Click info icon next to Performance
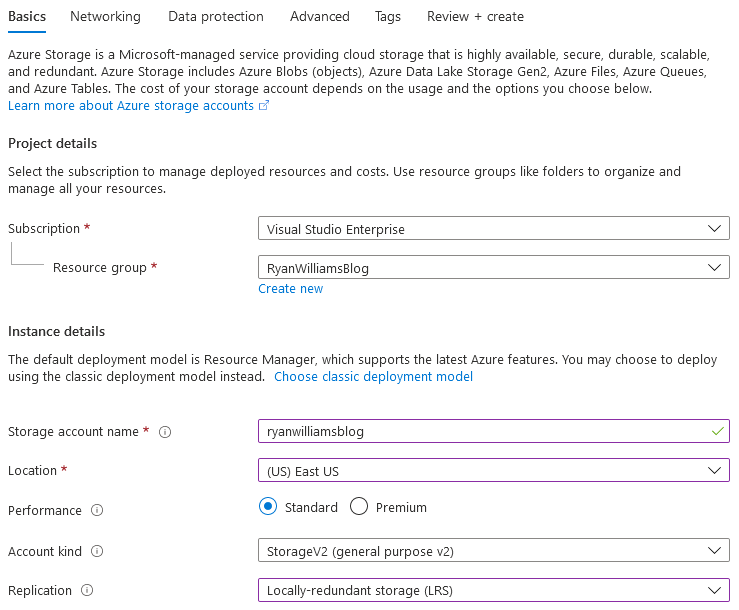Viewport: 739px width, 610px height. 97,510
